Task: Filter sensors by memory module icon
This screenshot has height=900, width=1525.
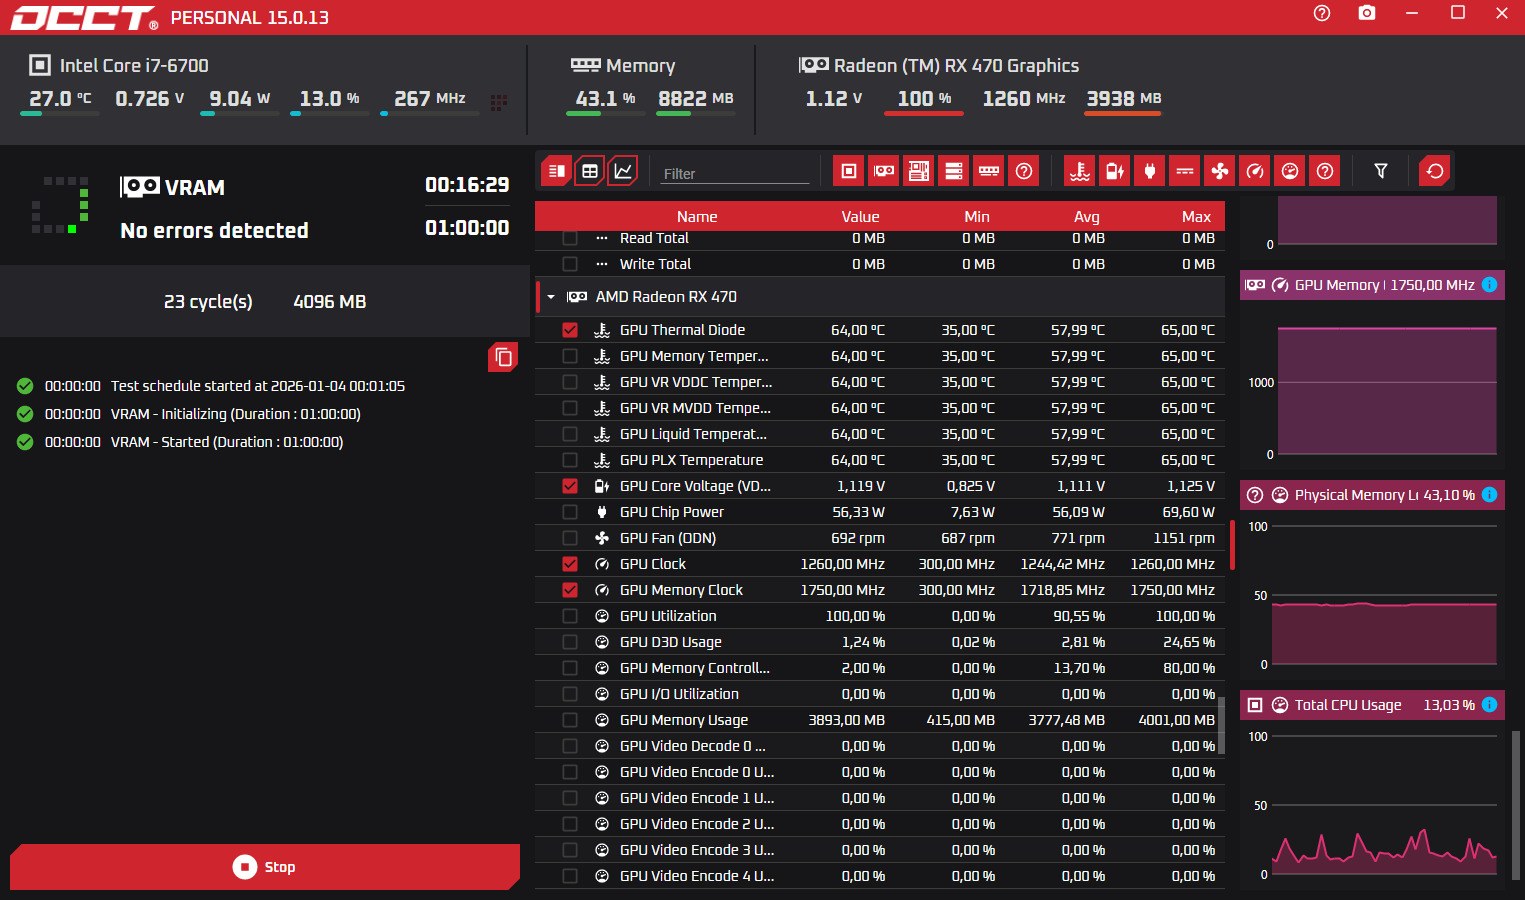Action: click(989, 171)
